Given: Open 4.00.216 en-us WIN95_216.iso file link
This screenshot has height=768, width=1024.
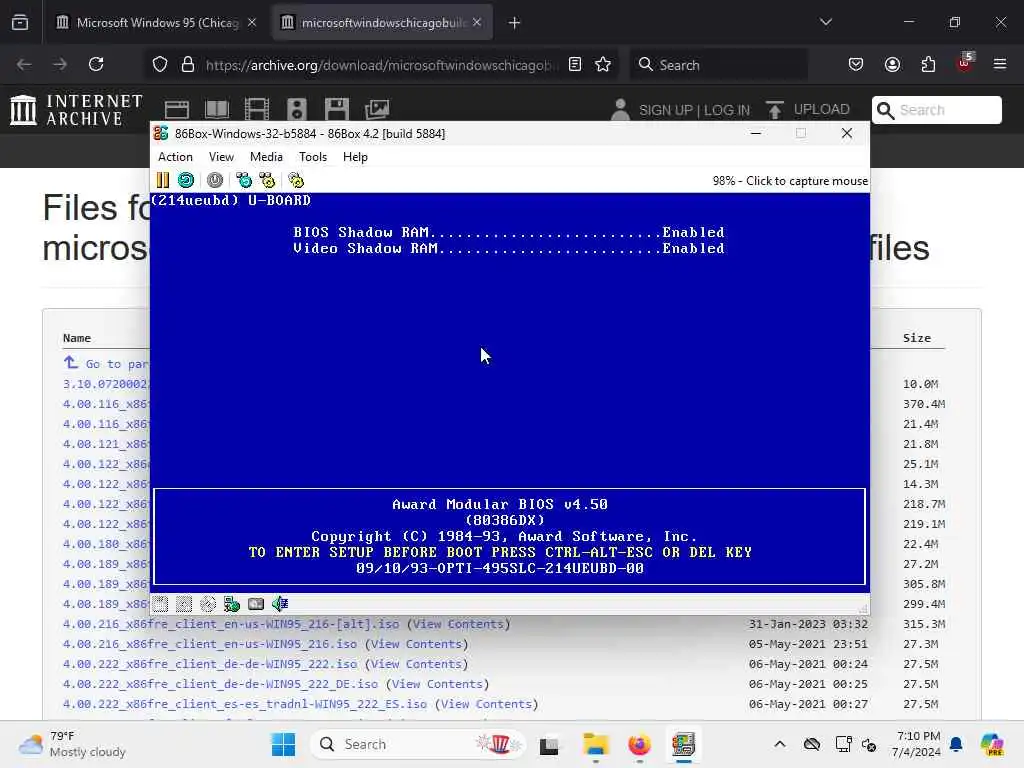Looking at the screenshot, I should point(210,644).
